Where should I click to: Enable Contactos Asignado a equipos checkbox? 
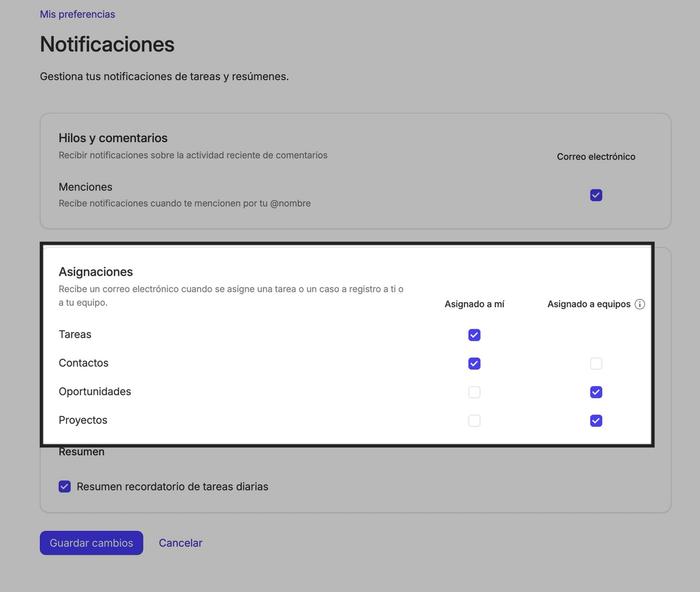[x=596, y=363]
